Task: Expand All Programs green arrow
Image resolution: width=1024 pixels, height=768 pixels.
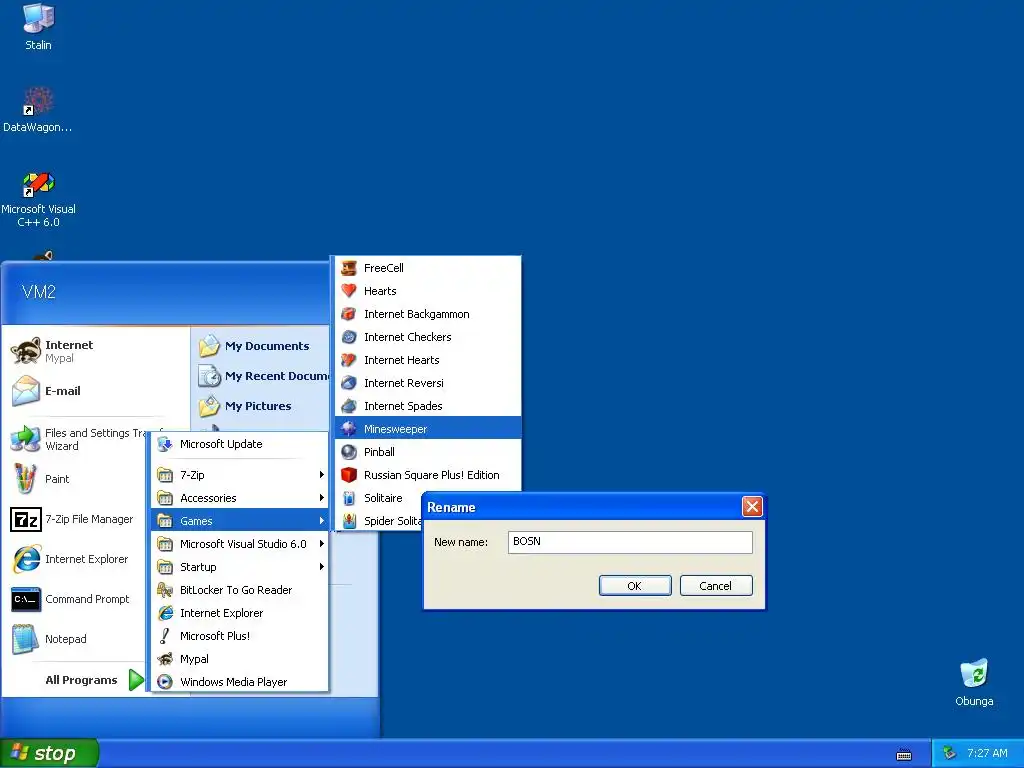Action: 136,680
